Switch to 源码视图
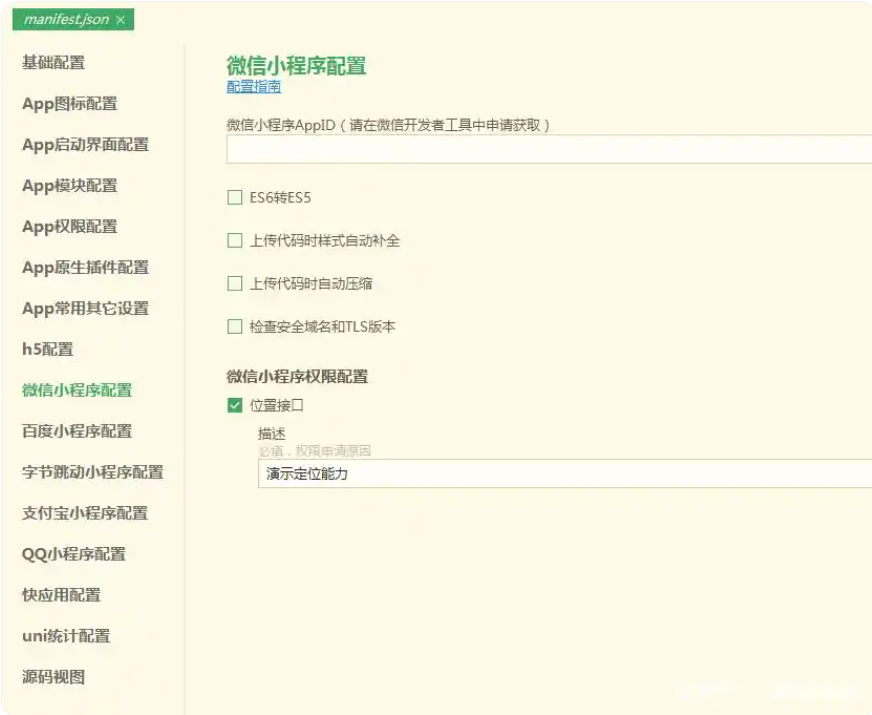872x715 pixels. tap(53, 677)
